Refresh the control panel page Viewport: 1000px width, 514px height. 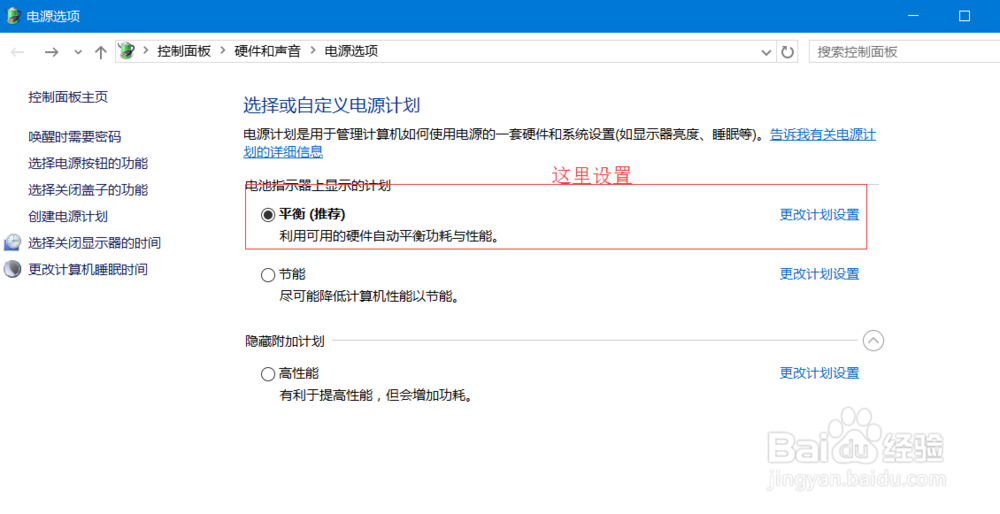pyautogui.click(x=787, y=52)
